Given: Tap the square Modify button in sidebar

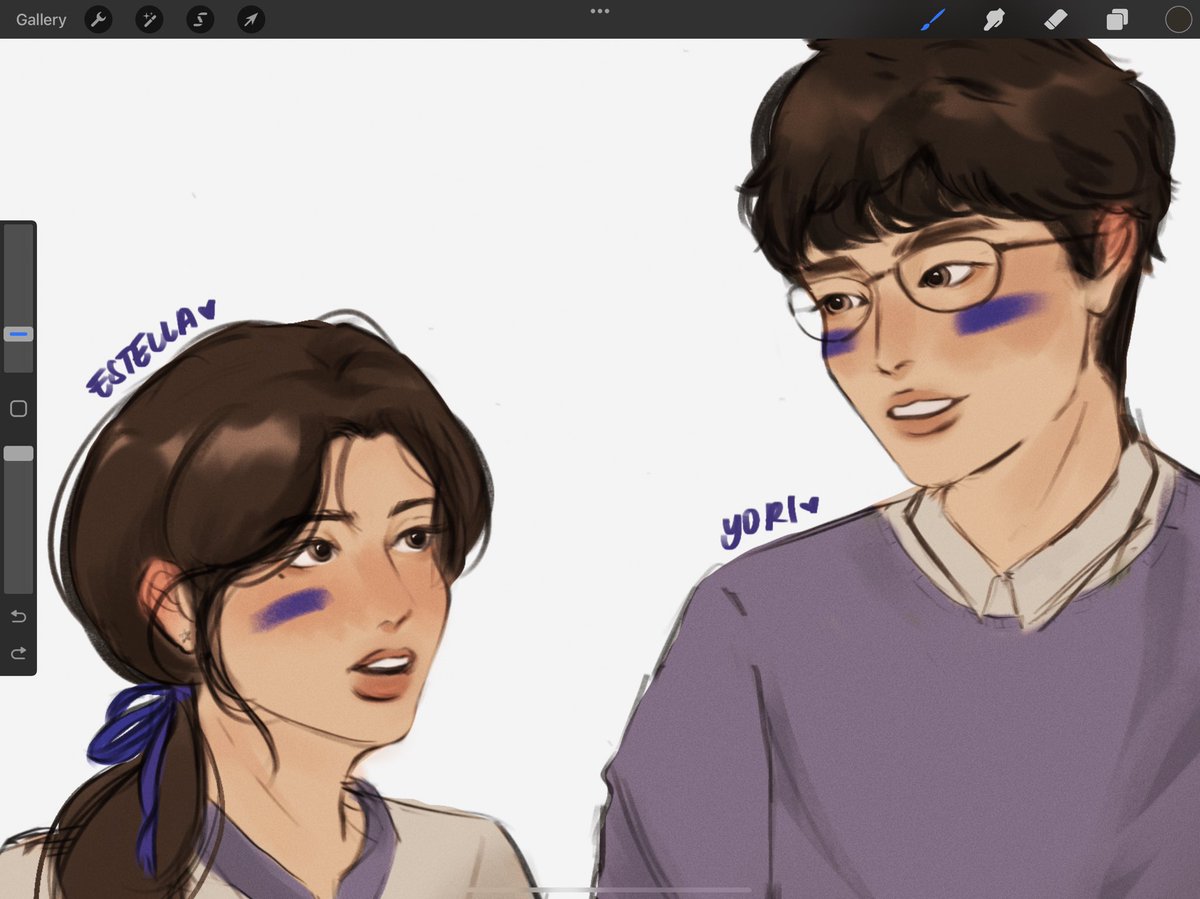Looking at the screenshot, I should 18,409.
